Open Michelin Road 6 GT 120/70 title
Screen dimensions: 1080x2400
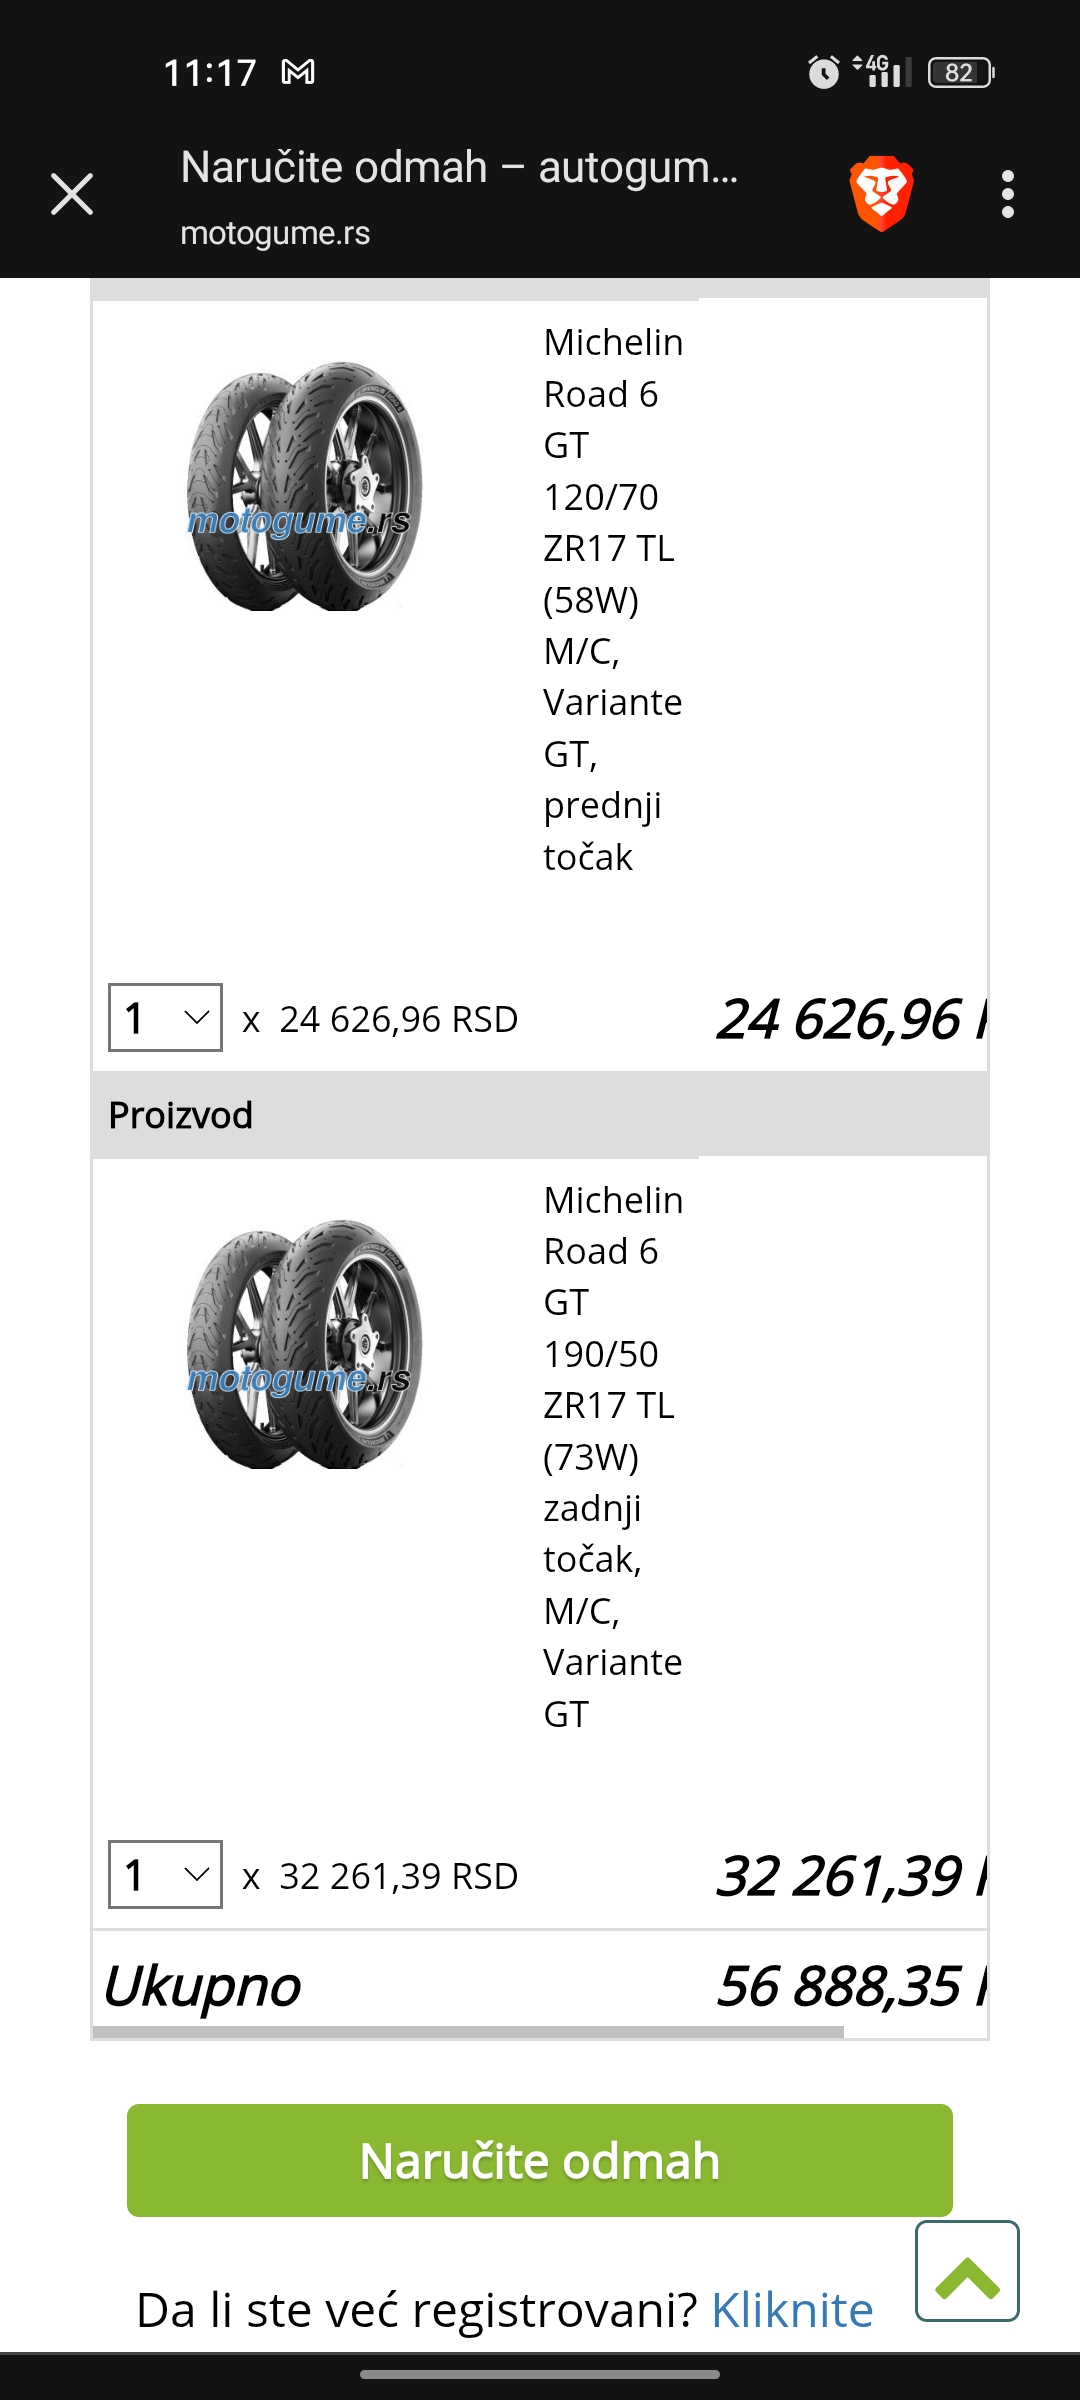point(613,600)
